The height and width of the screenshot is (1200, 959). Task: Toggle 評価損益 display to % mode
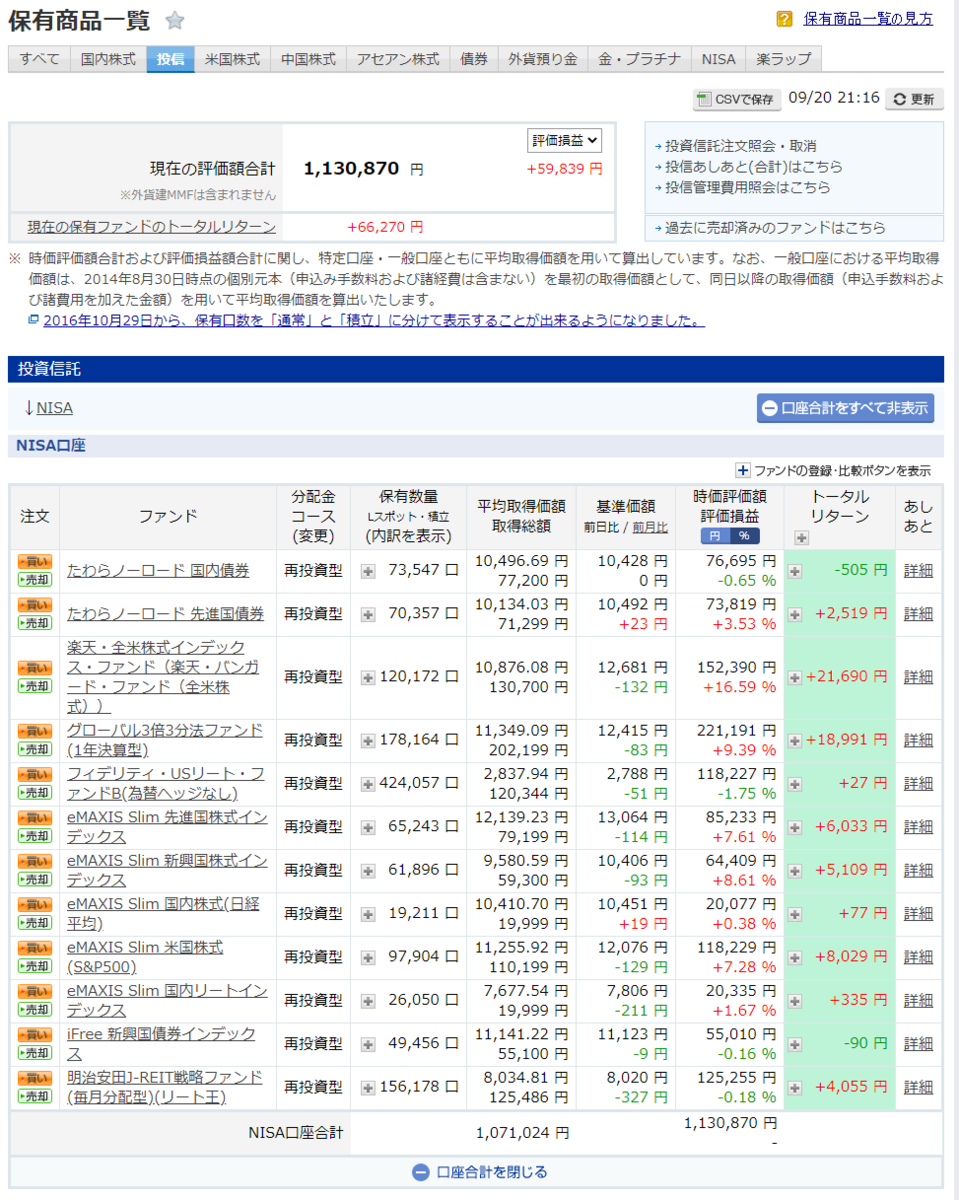coord(743,536)
